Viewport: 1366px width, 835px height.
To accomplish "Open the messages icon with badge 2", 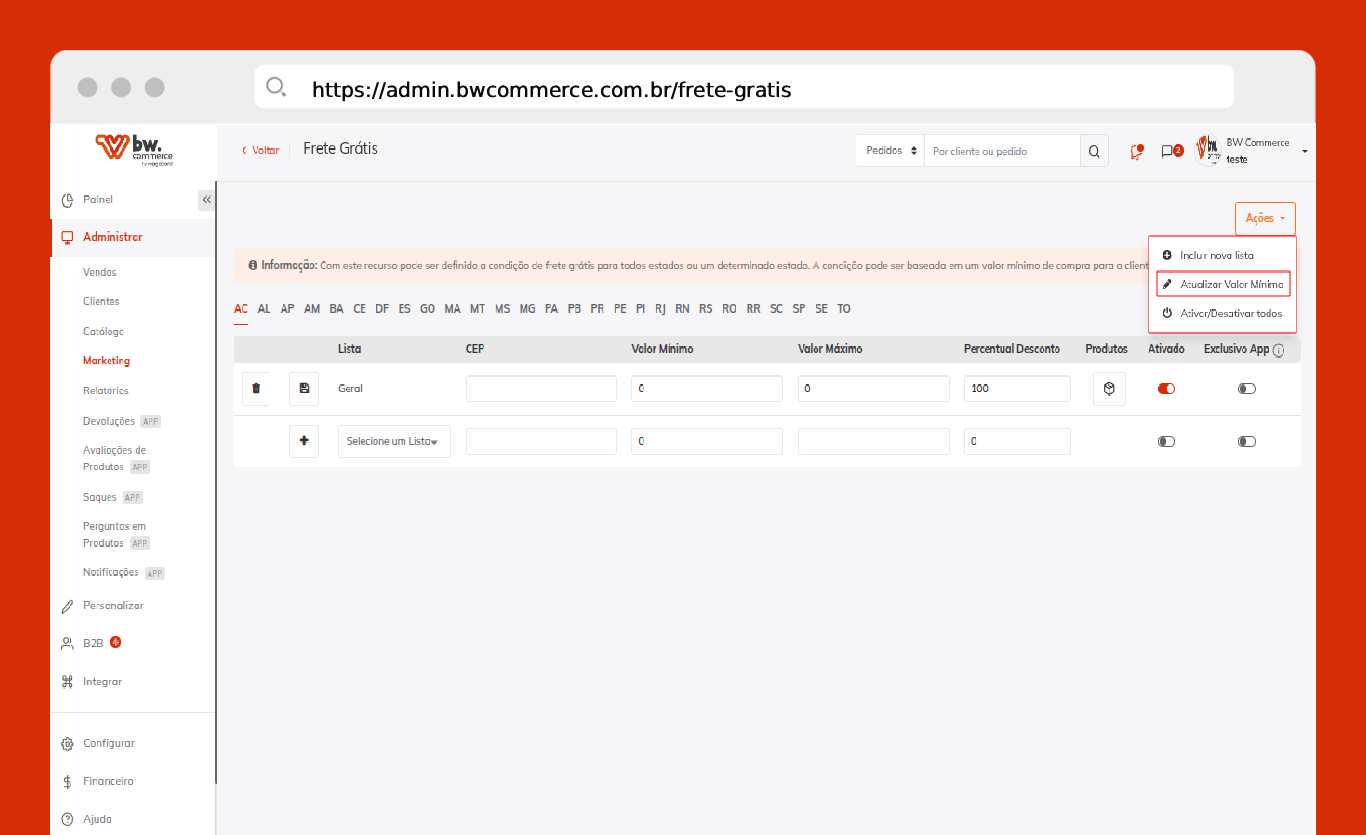I will [1171, 151].
